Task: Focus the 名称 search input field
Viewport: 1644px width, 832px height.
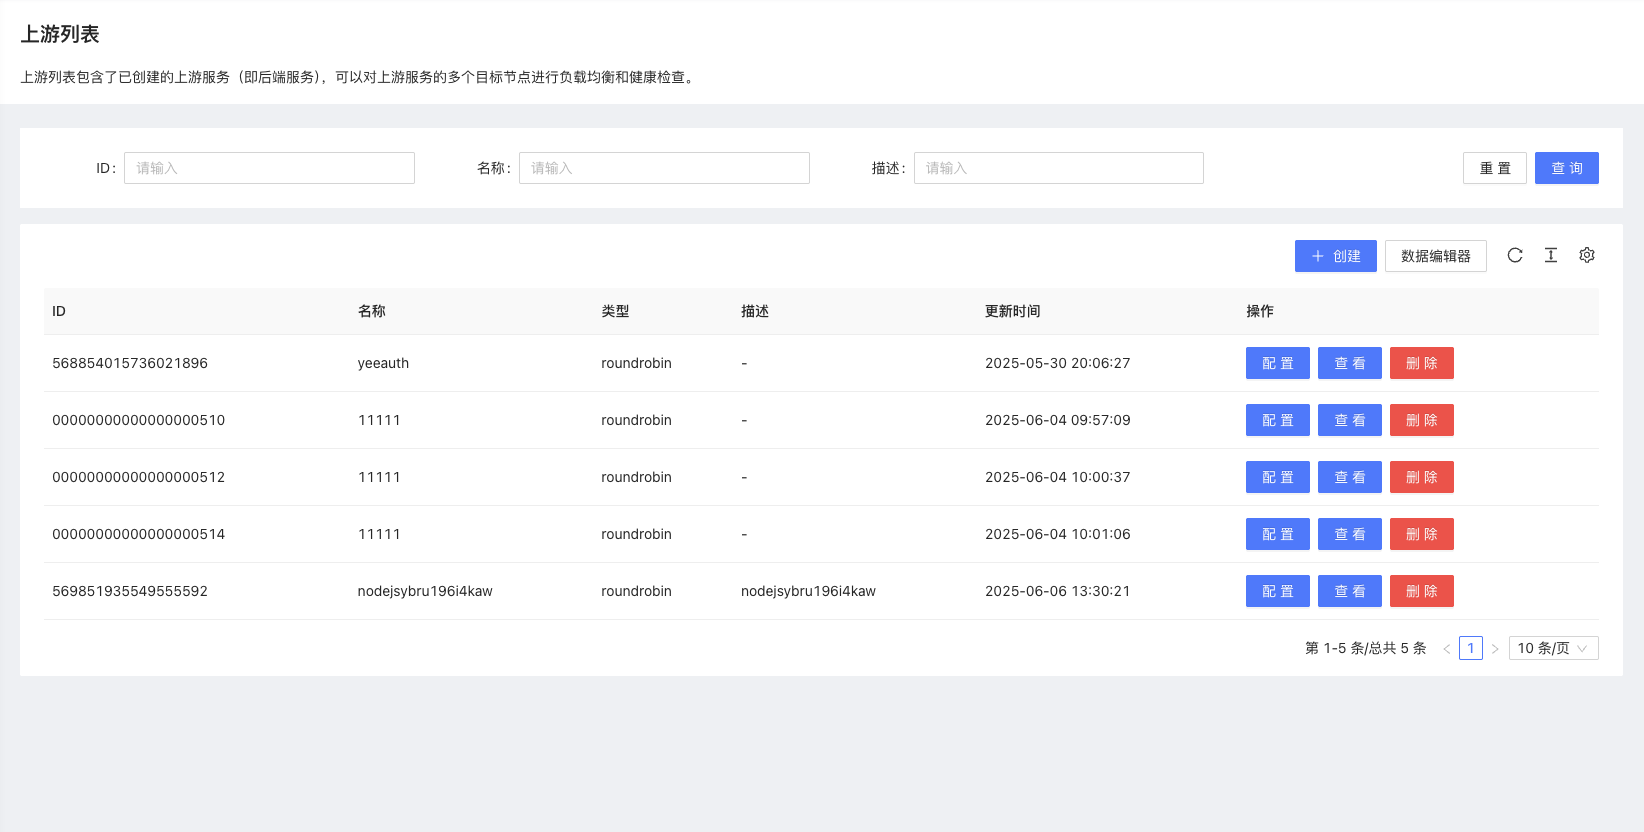Action: [x=664, y=168]
